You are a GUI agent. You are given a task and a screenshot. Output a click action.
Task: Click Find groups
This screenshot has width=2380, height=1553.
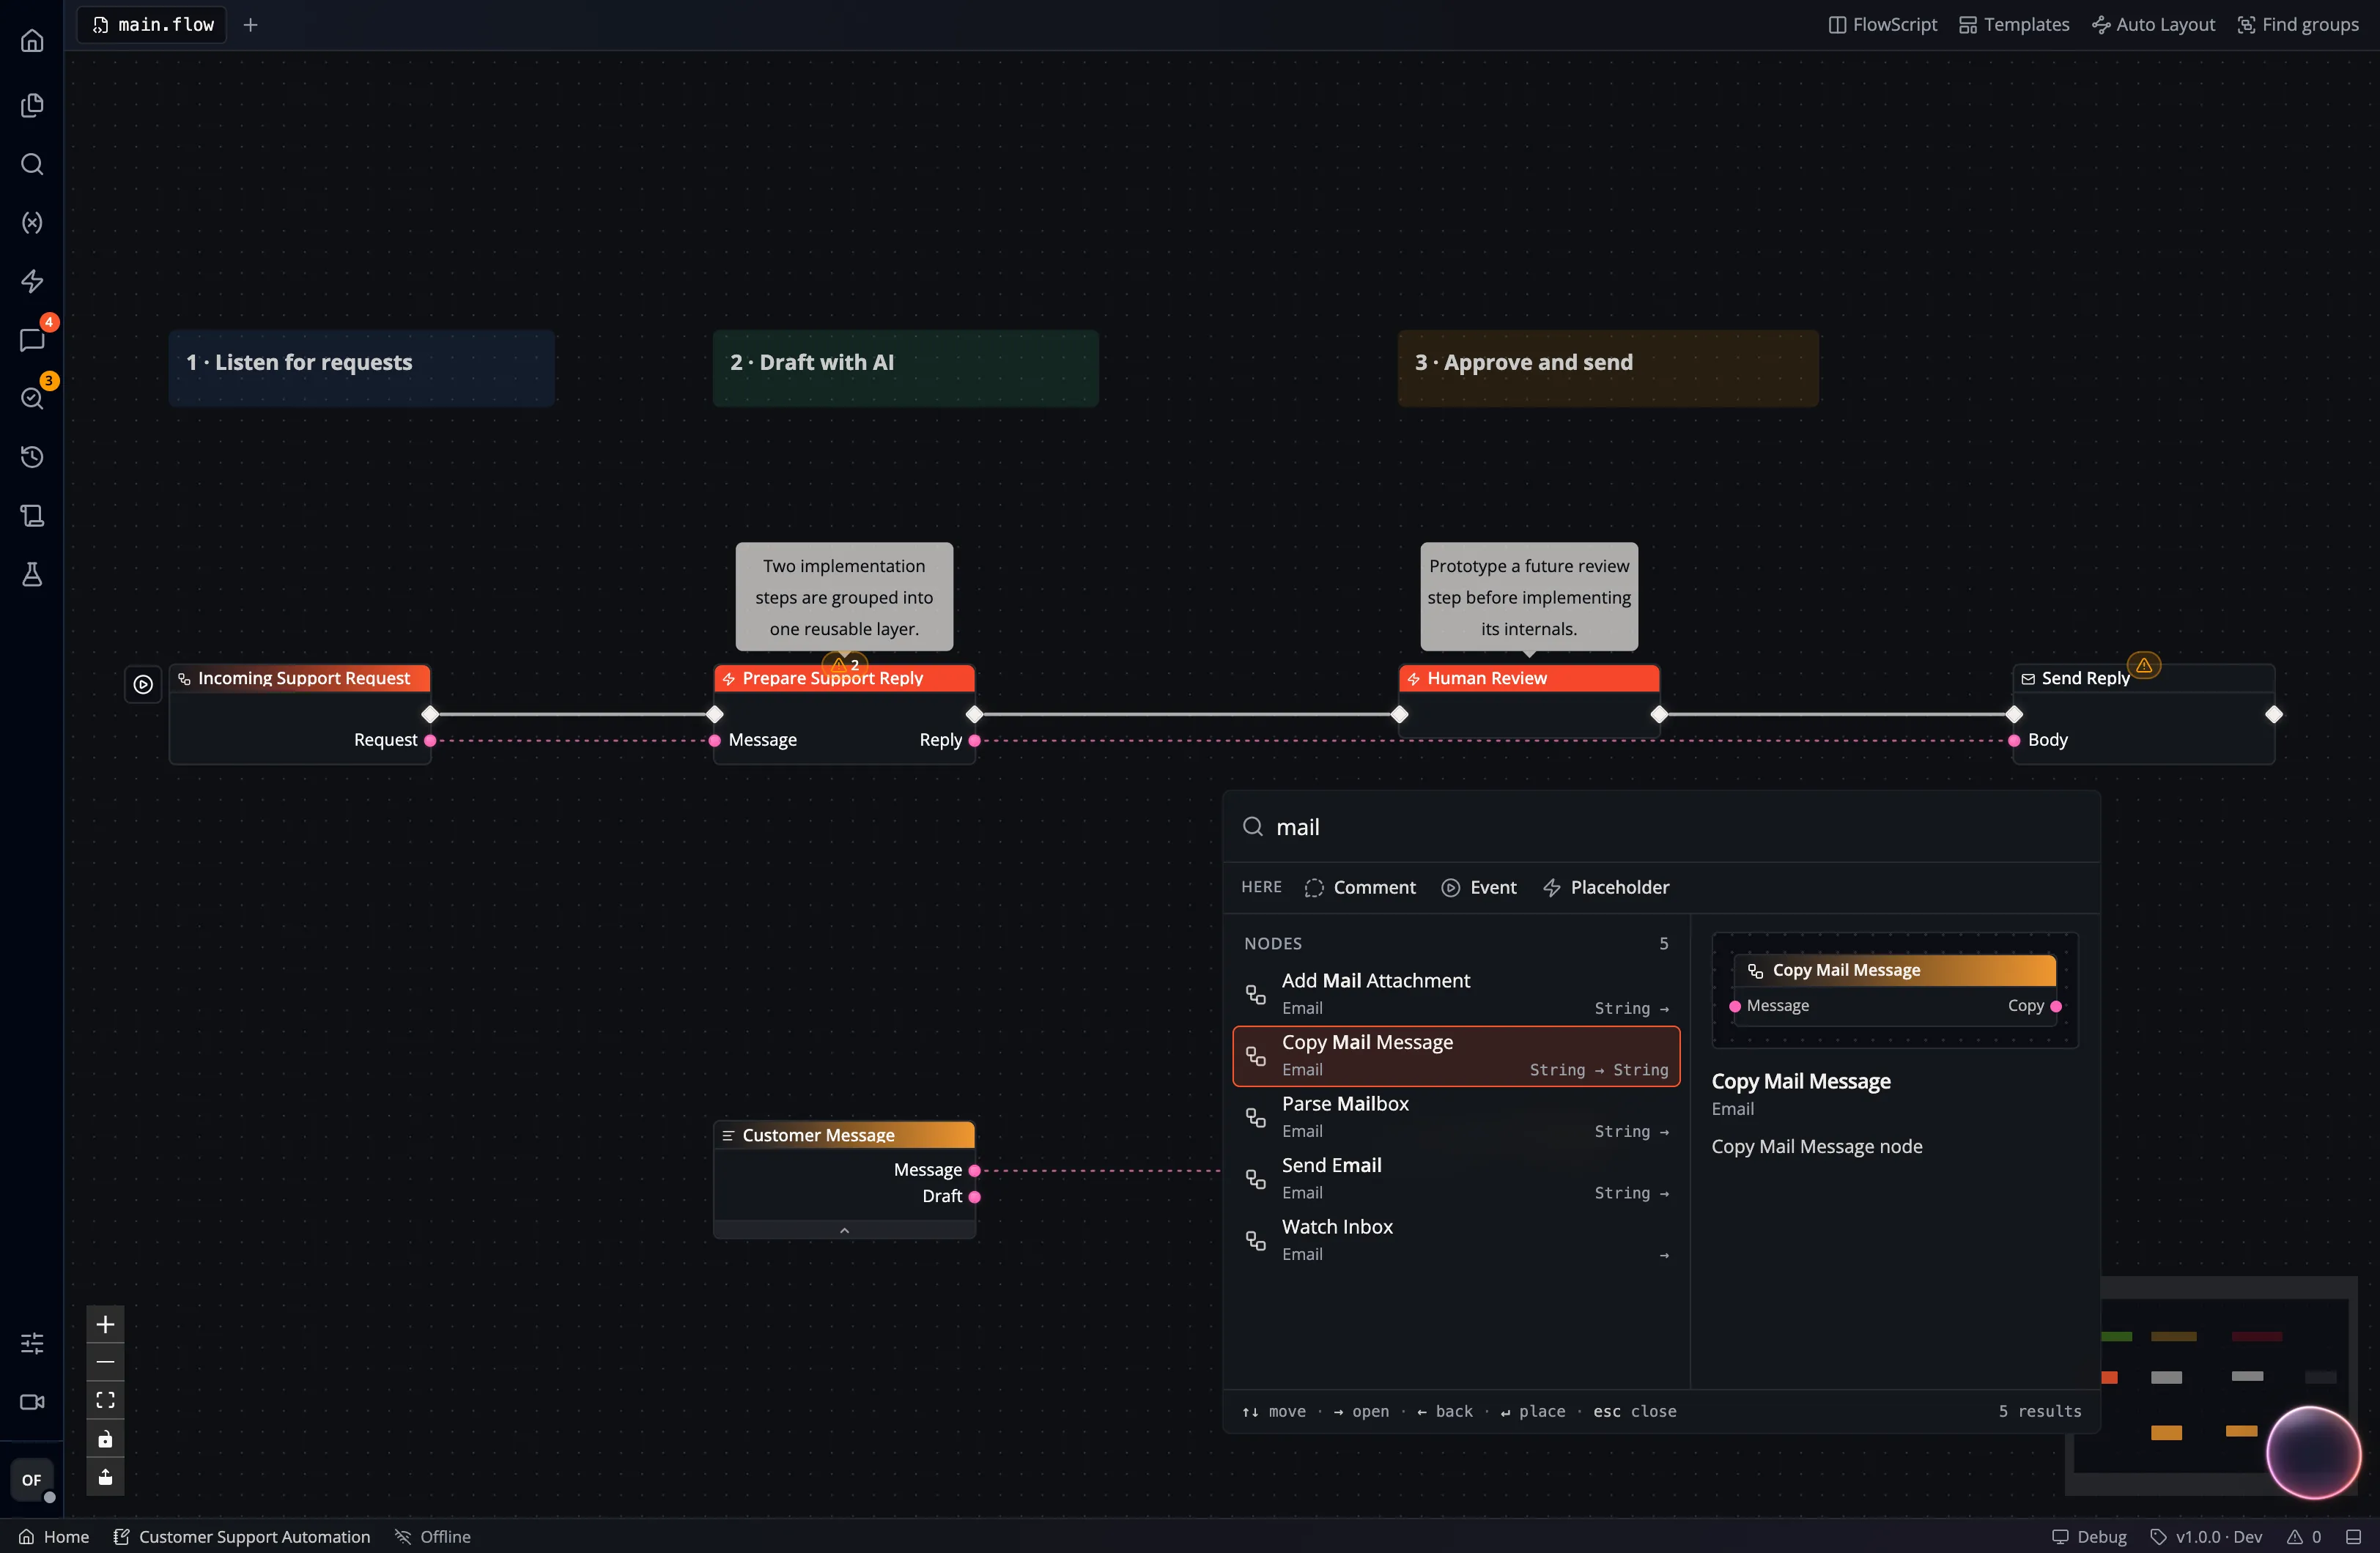tap(2297, 24)
